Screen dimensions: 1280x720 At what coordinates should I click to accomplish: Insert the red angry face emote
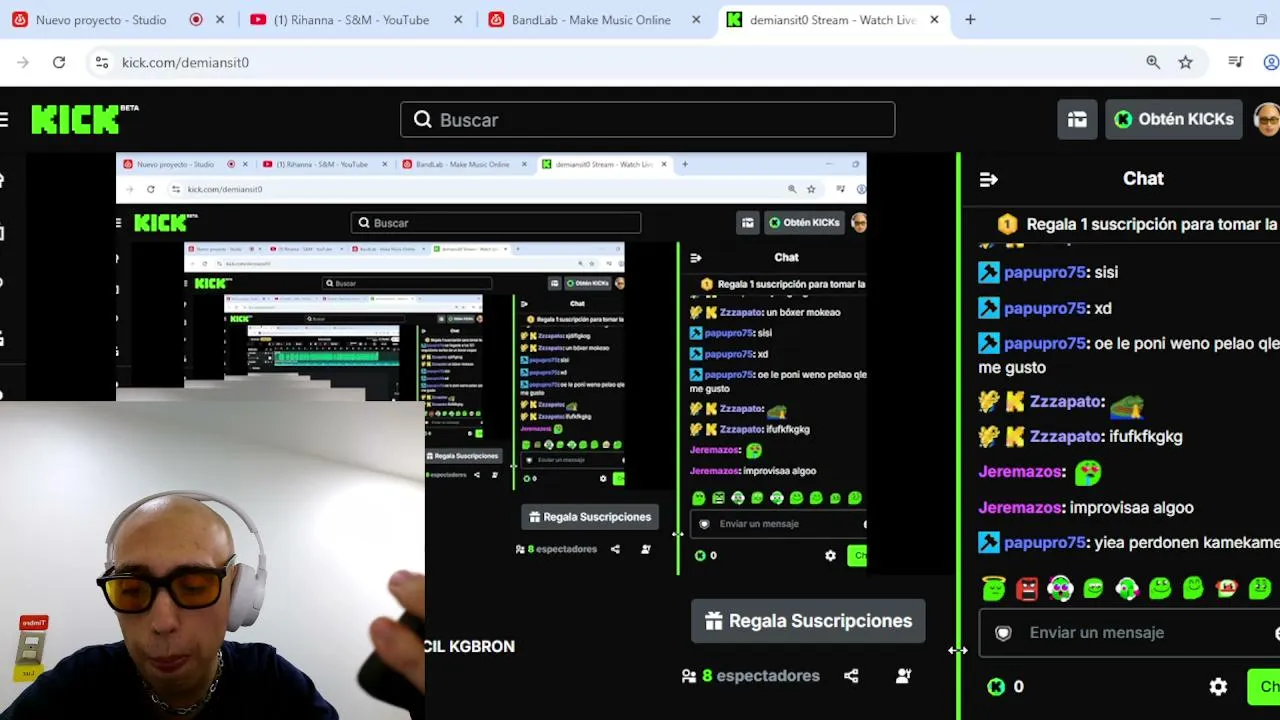(1027, 588)
